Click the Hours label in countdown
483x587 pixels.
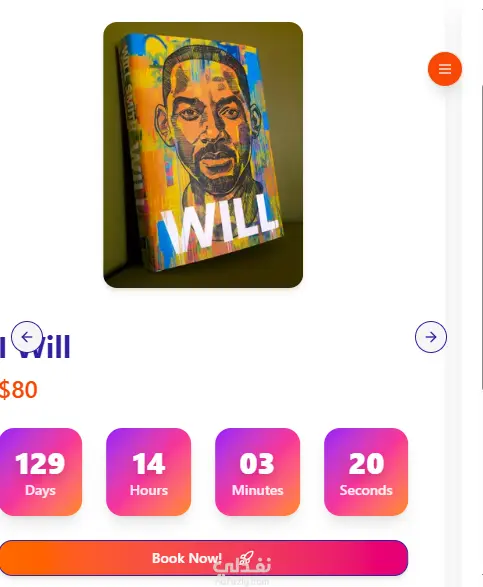[149, 490]
